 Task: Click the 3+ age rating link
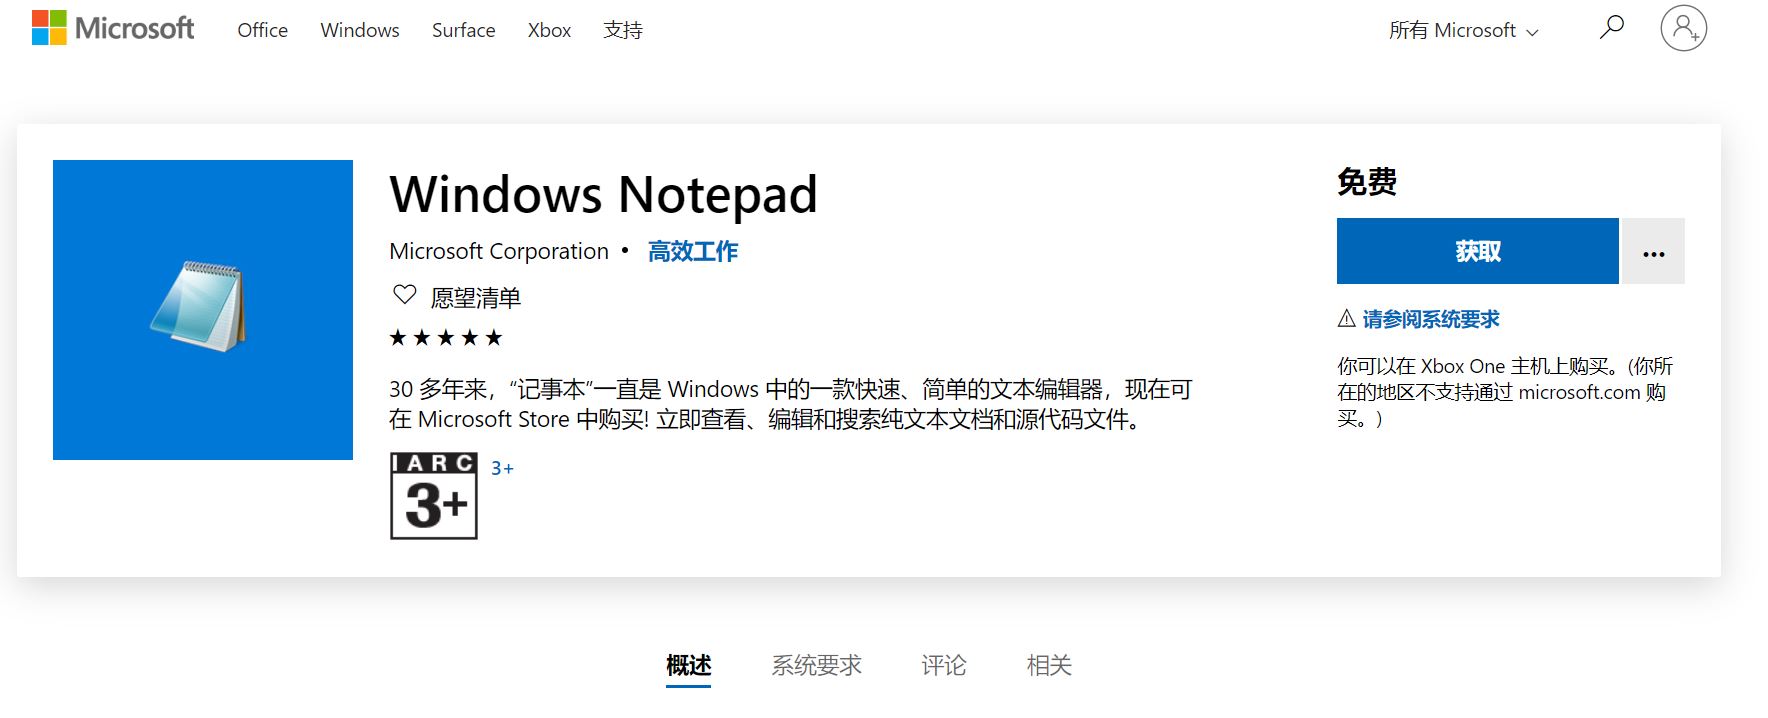pyautogui.click(x=502, y=468)
